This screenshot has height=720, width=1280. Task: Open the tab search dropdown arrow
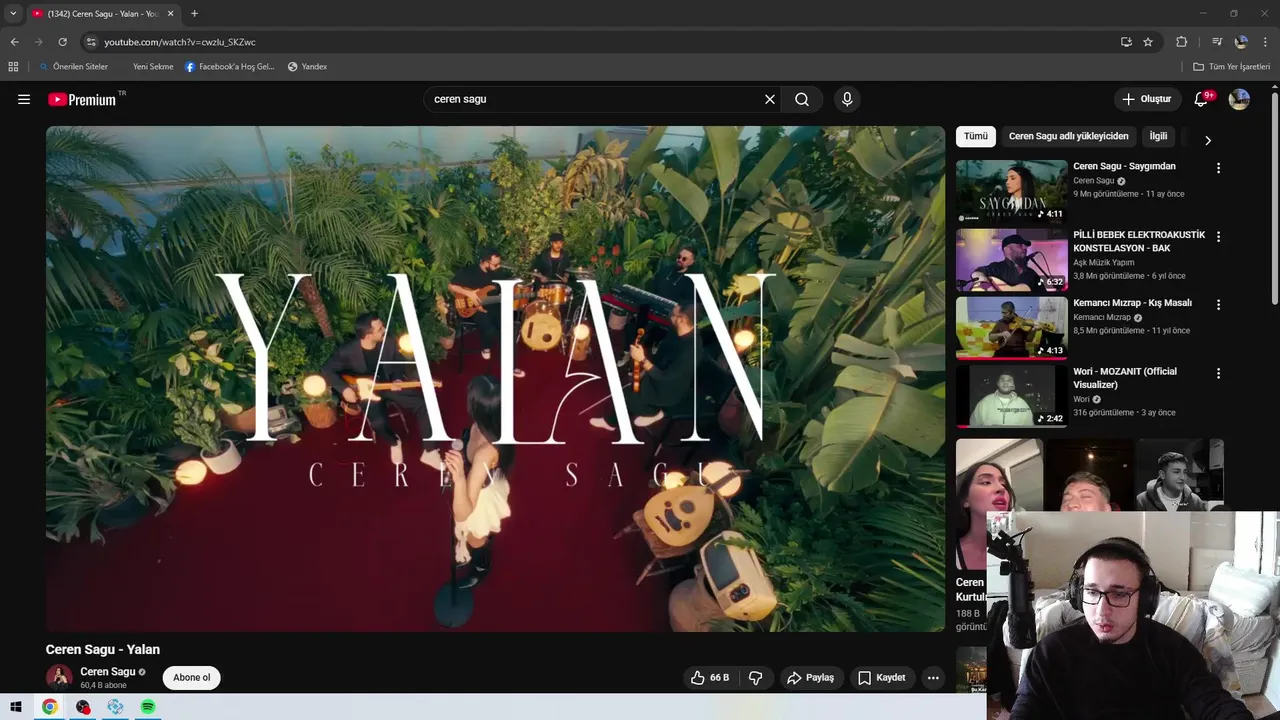(x=13, y=14)
